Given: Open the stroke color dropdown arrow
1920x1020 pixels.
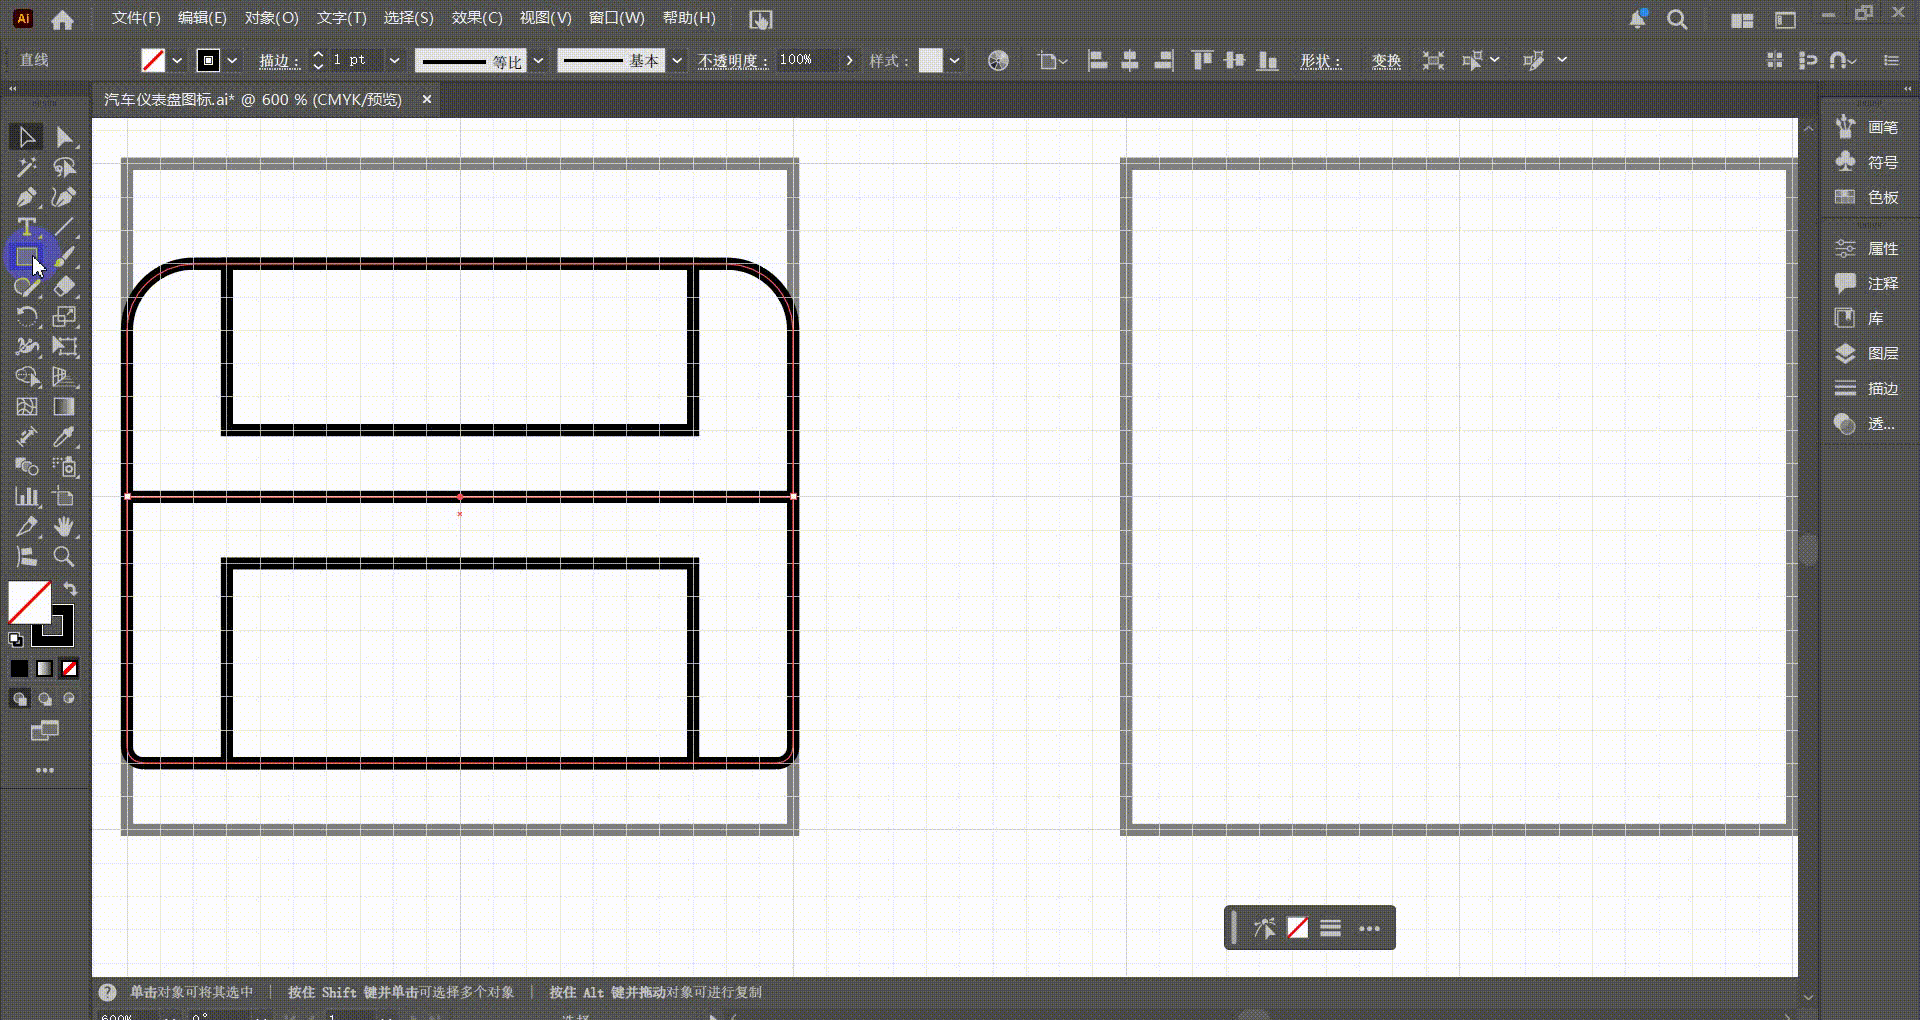Looking at the screenshot, I should coord(232,61).
